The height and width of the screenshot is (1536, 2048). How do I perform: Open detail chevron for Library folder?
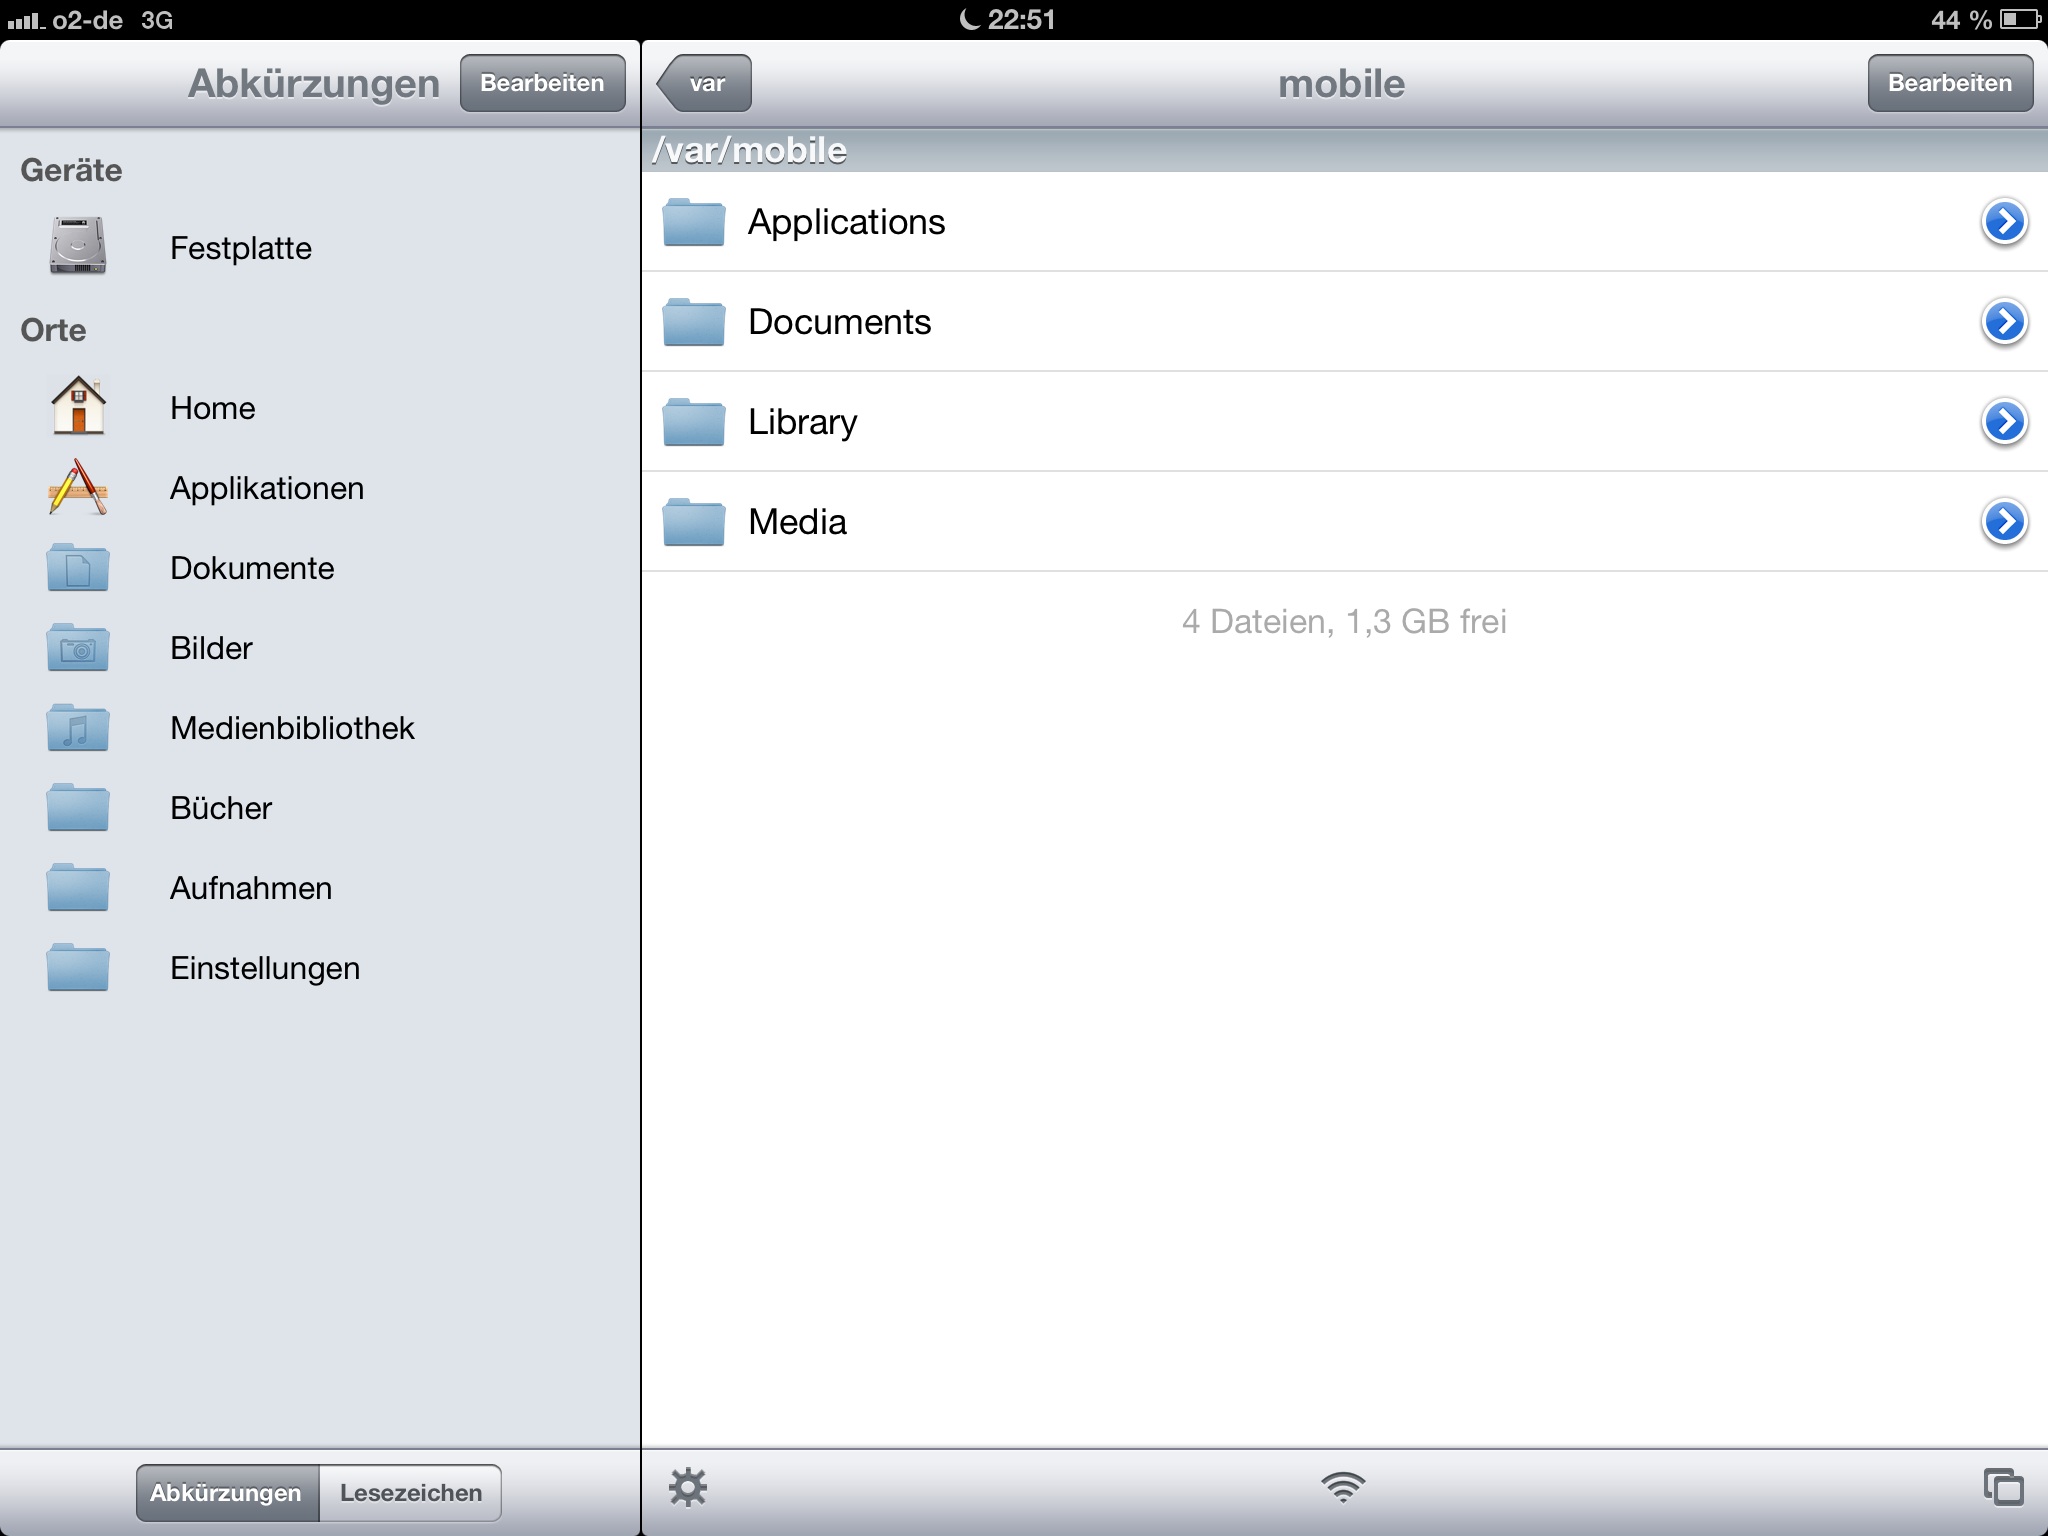coord(2004,422)
